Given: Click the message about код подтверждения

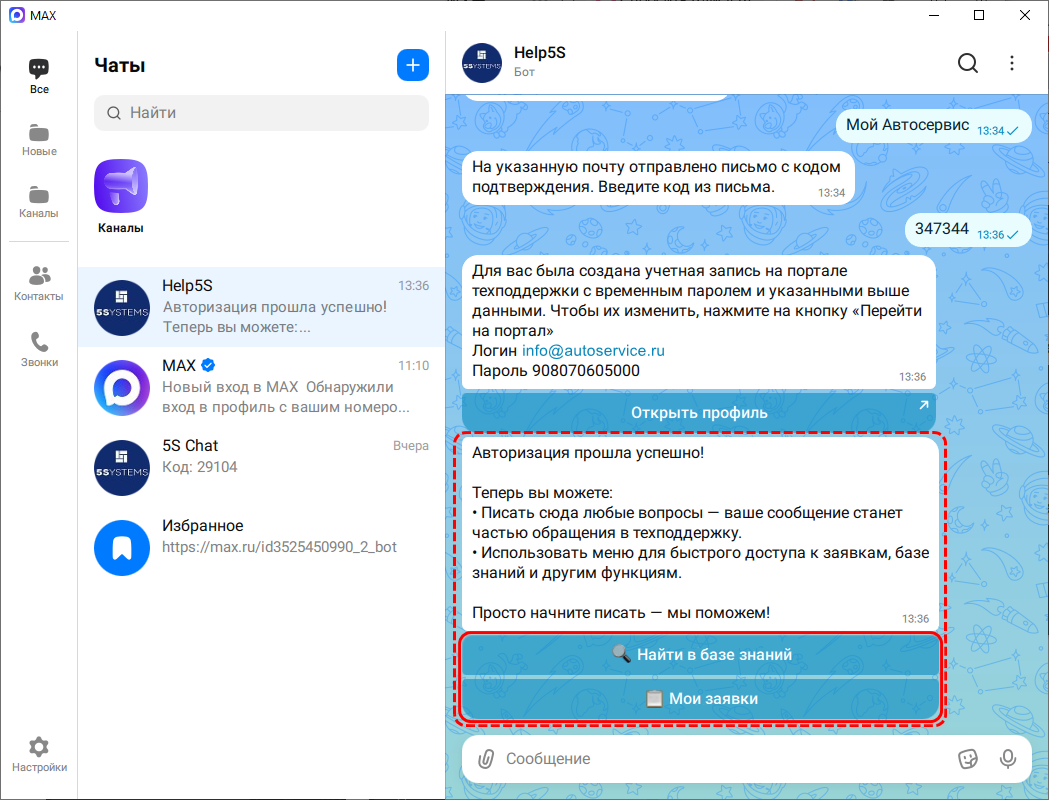Looking at the screenshot, I should tap(658, 177).
